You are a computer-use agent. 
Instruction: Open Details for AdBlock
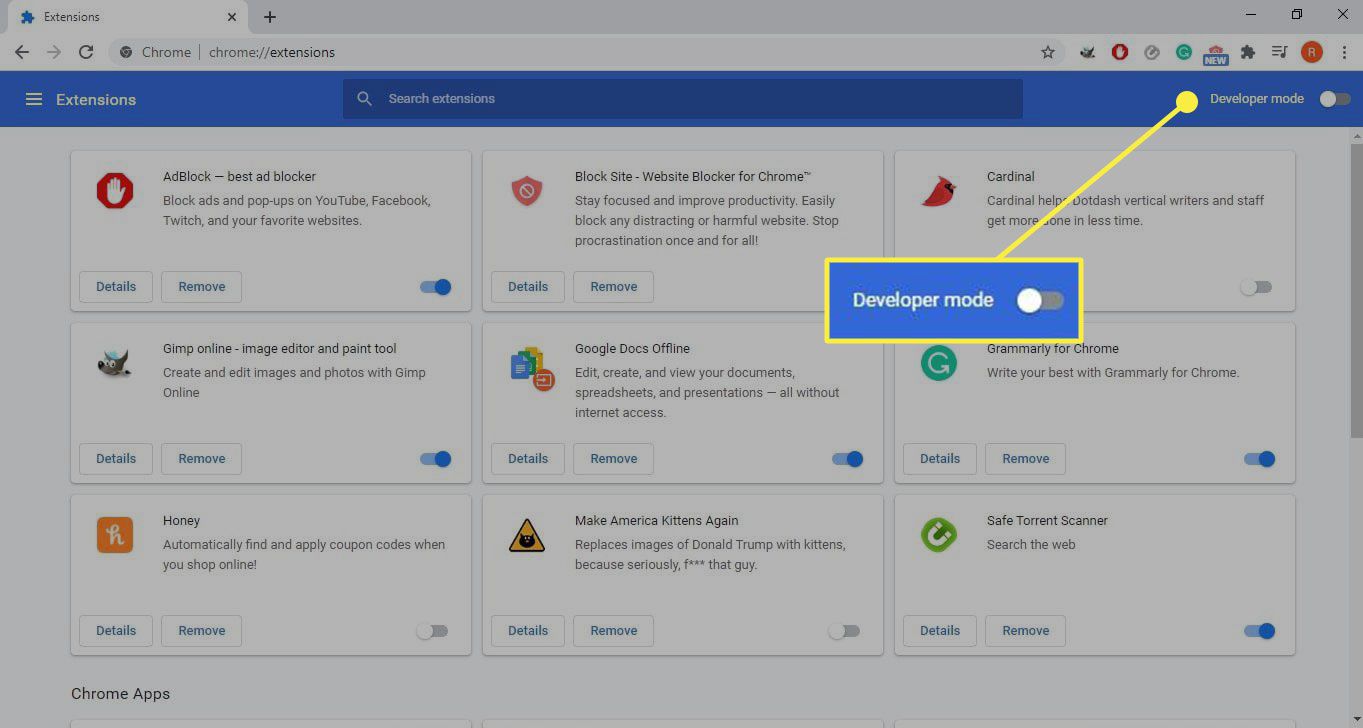[x=116, y=286]
